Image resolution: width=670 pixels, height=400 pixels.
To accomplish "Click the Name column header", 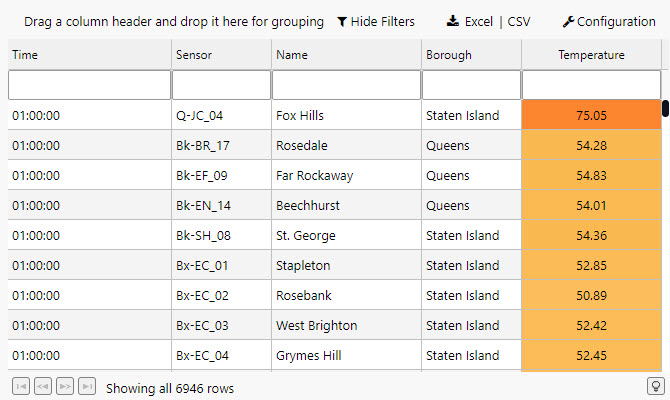I will pos(292,55).
